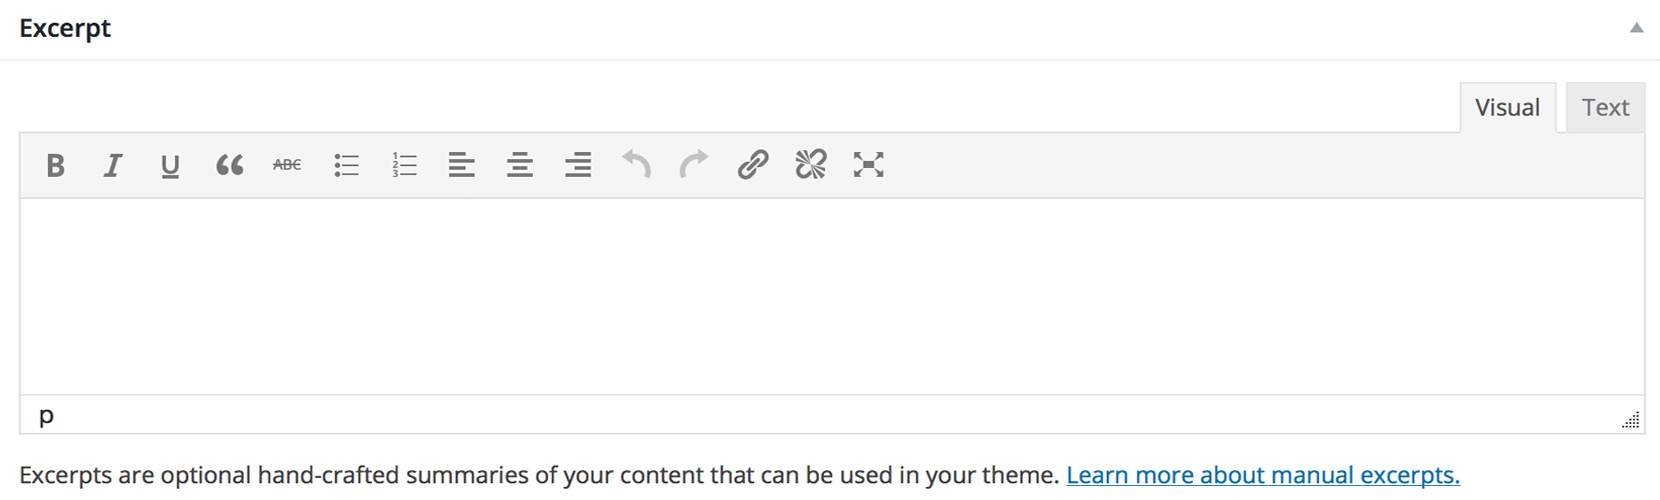Switch to the Visual editor tab

click(x=1507, y=108)
